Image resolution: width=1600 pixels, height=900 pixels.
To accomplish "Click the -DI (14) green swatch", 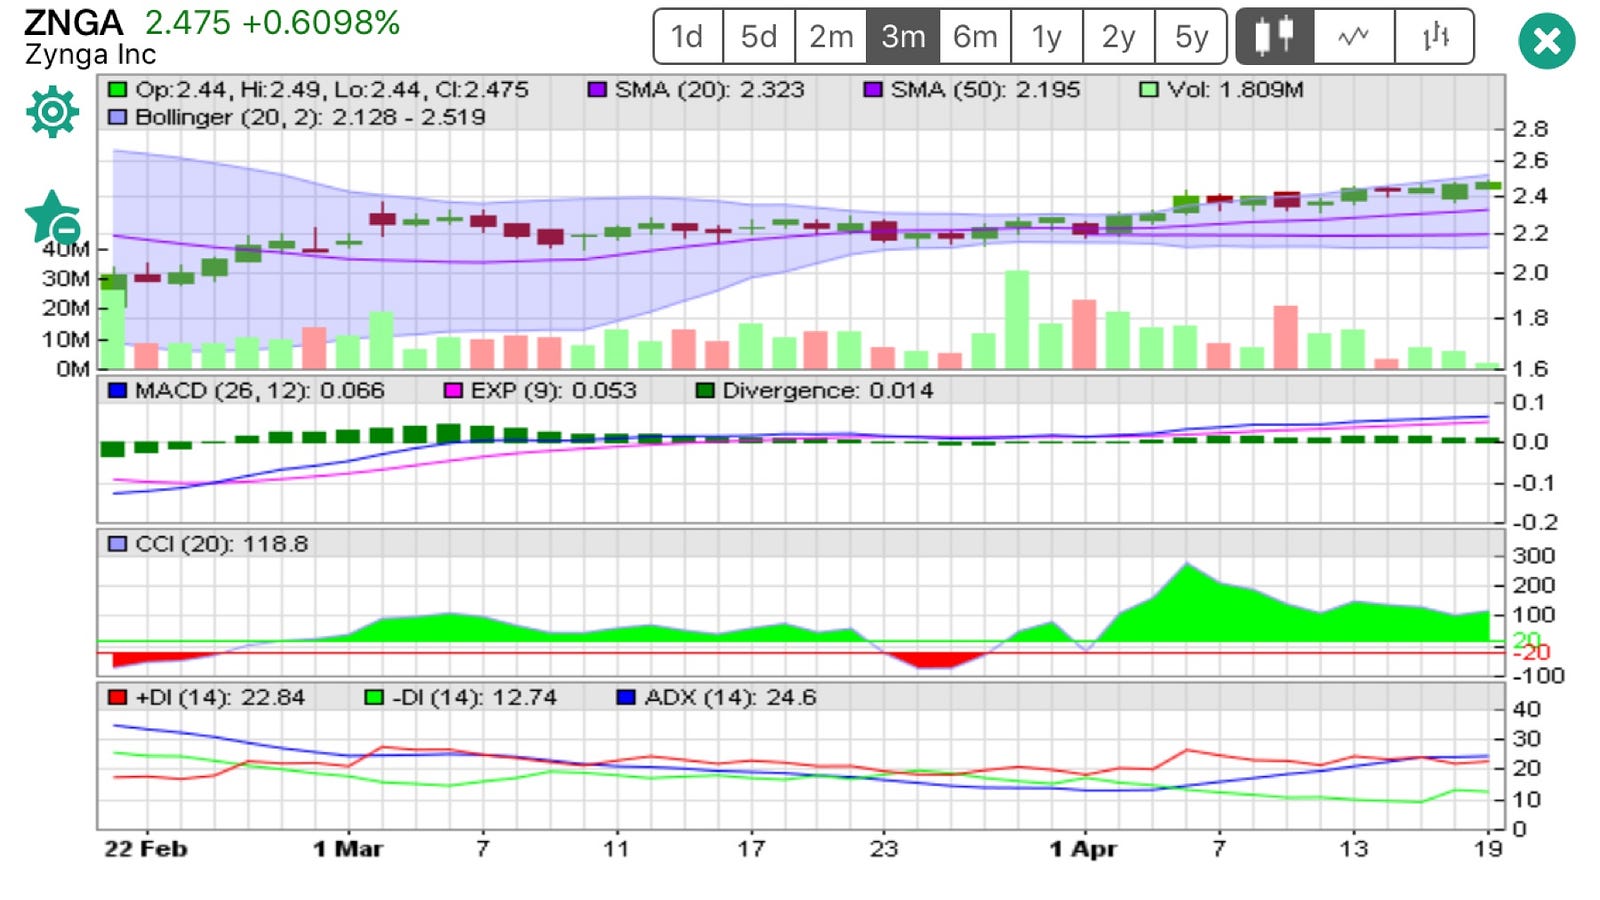I will pyautogui.click(x=374, y=697).
